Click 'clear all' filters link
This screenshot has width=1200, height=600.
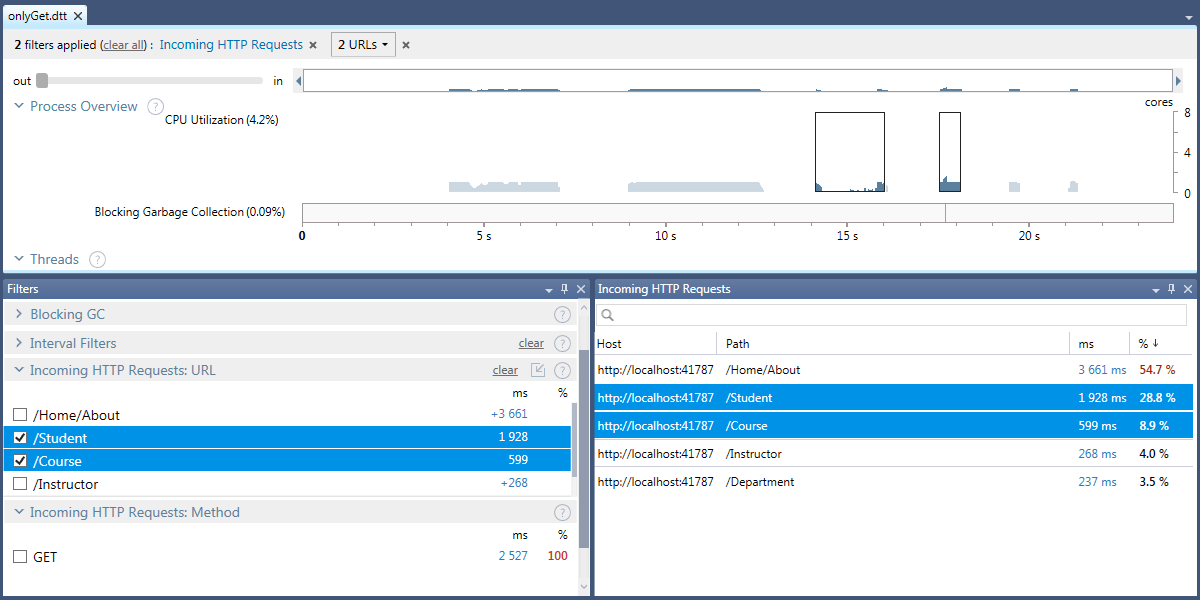click(x=125, y=45)
